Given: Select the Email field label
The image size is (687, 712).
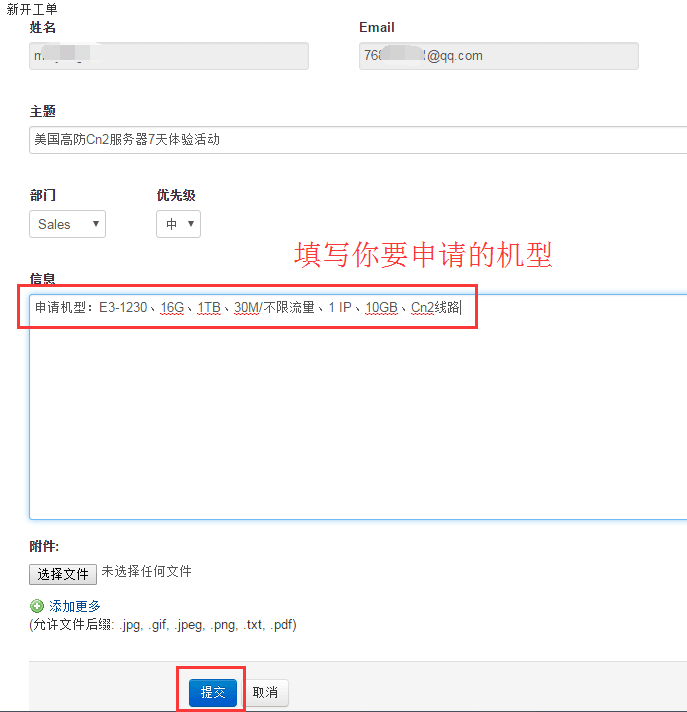Looking at the screenshot, I should 377,27.
